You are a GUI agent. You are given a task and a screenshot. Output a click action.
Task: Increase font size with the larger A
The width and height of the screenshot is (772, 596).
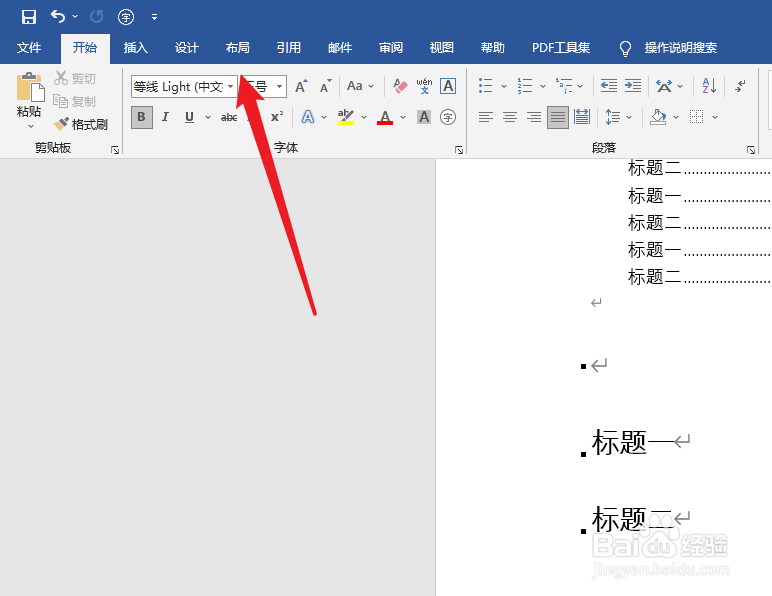click(x=301, y=86)
